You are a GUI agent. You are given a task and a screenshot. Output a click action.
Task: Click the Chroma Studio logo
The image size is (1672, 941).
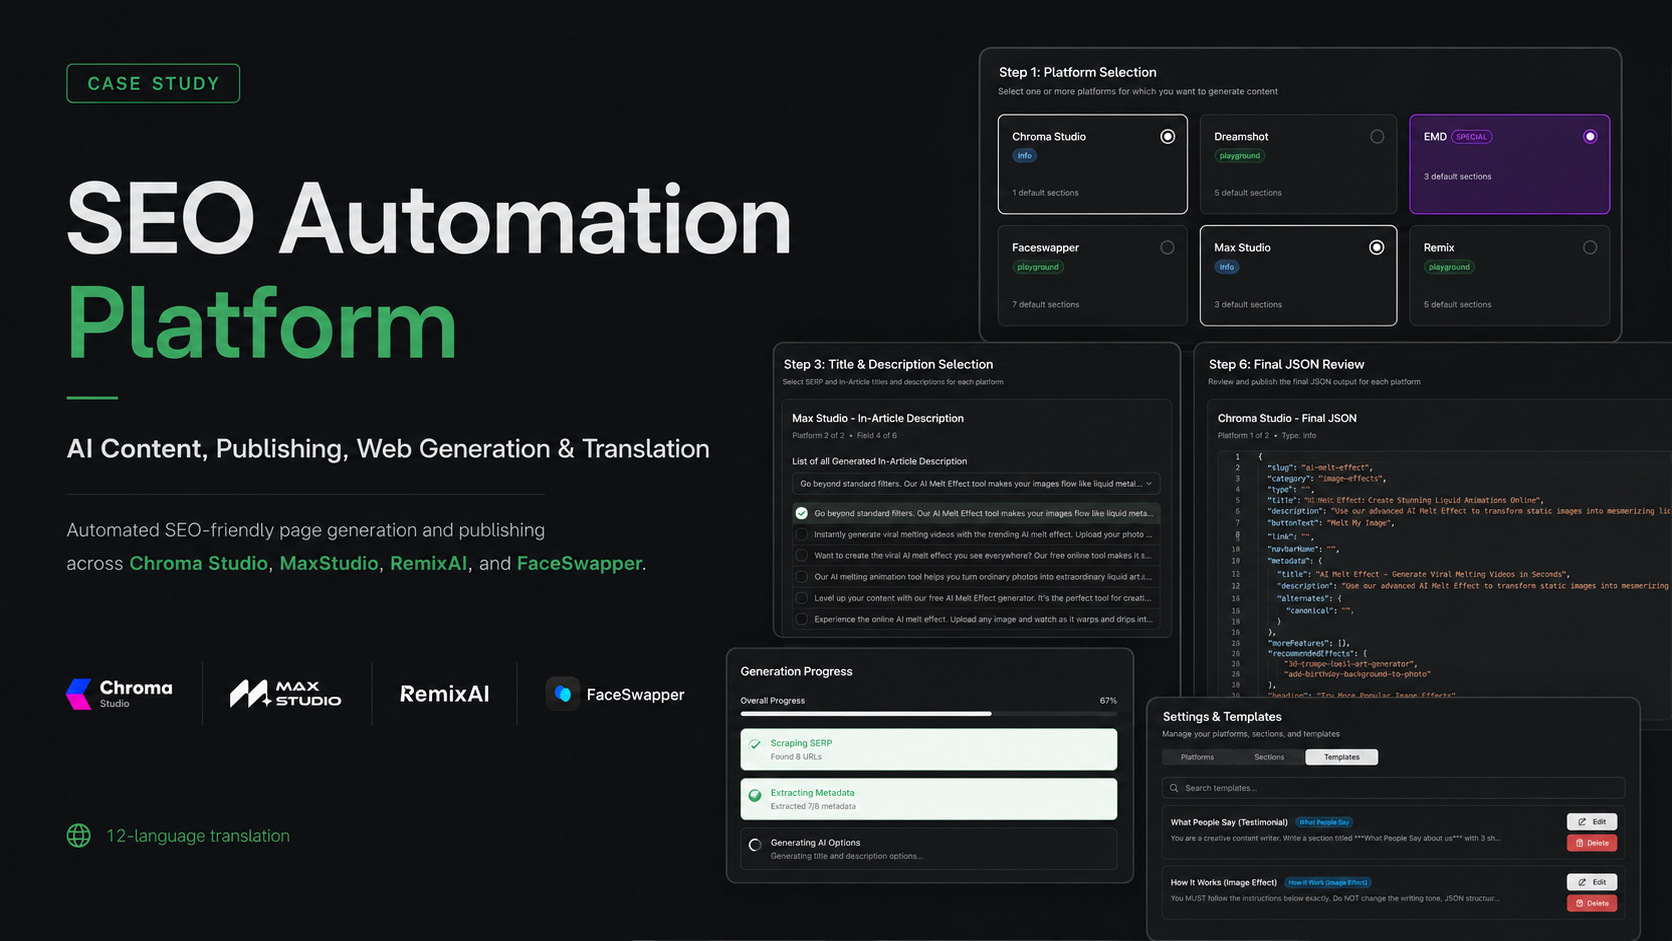(x=119, y=694)
